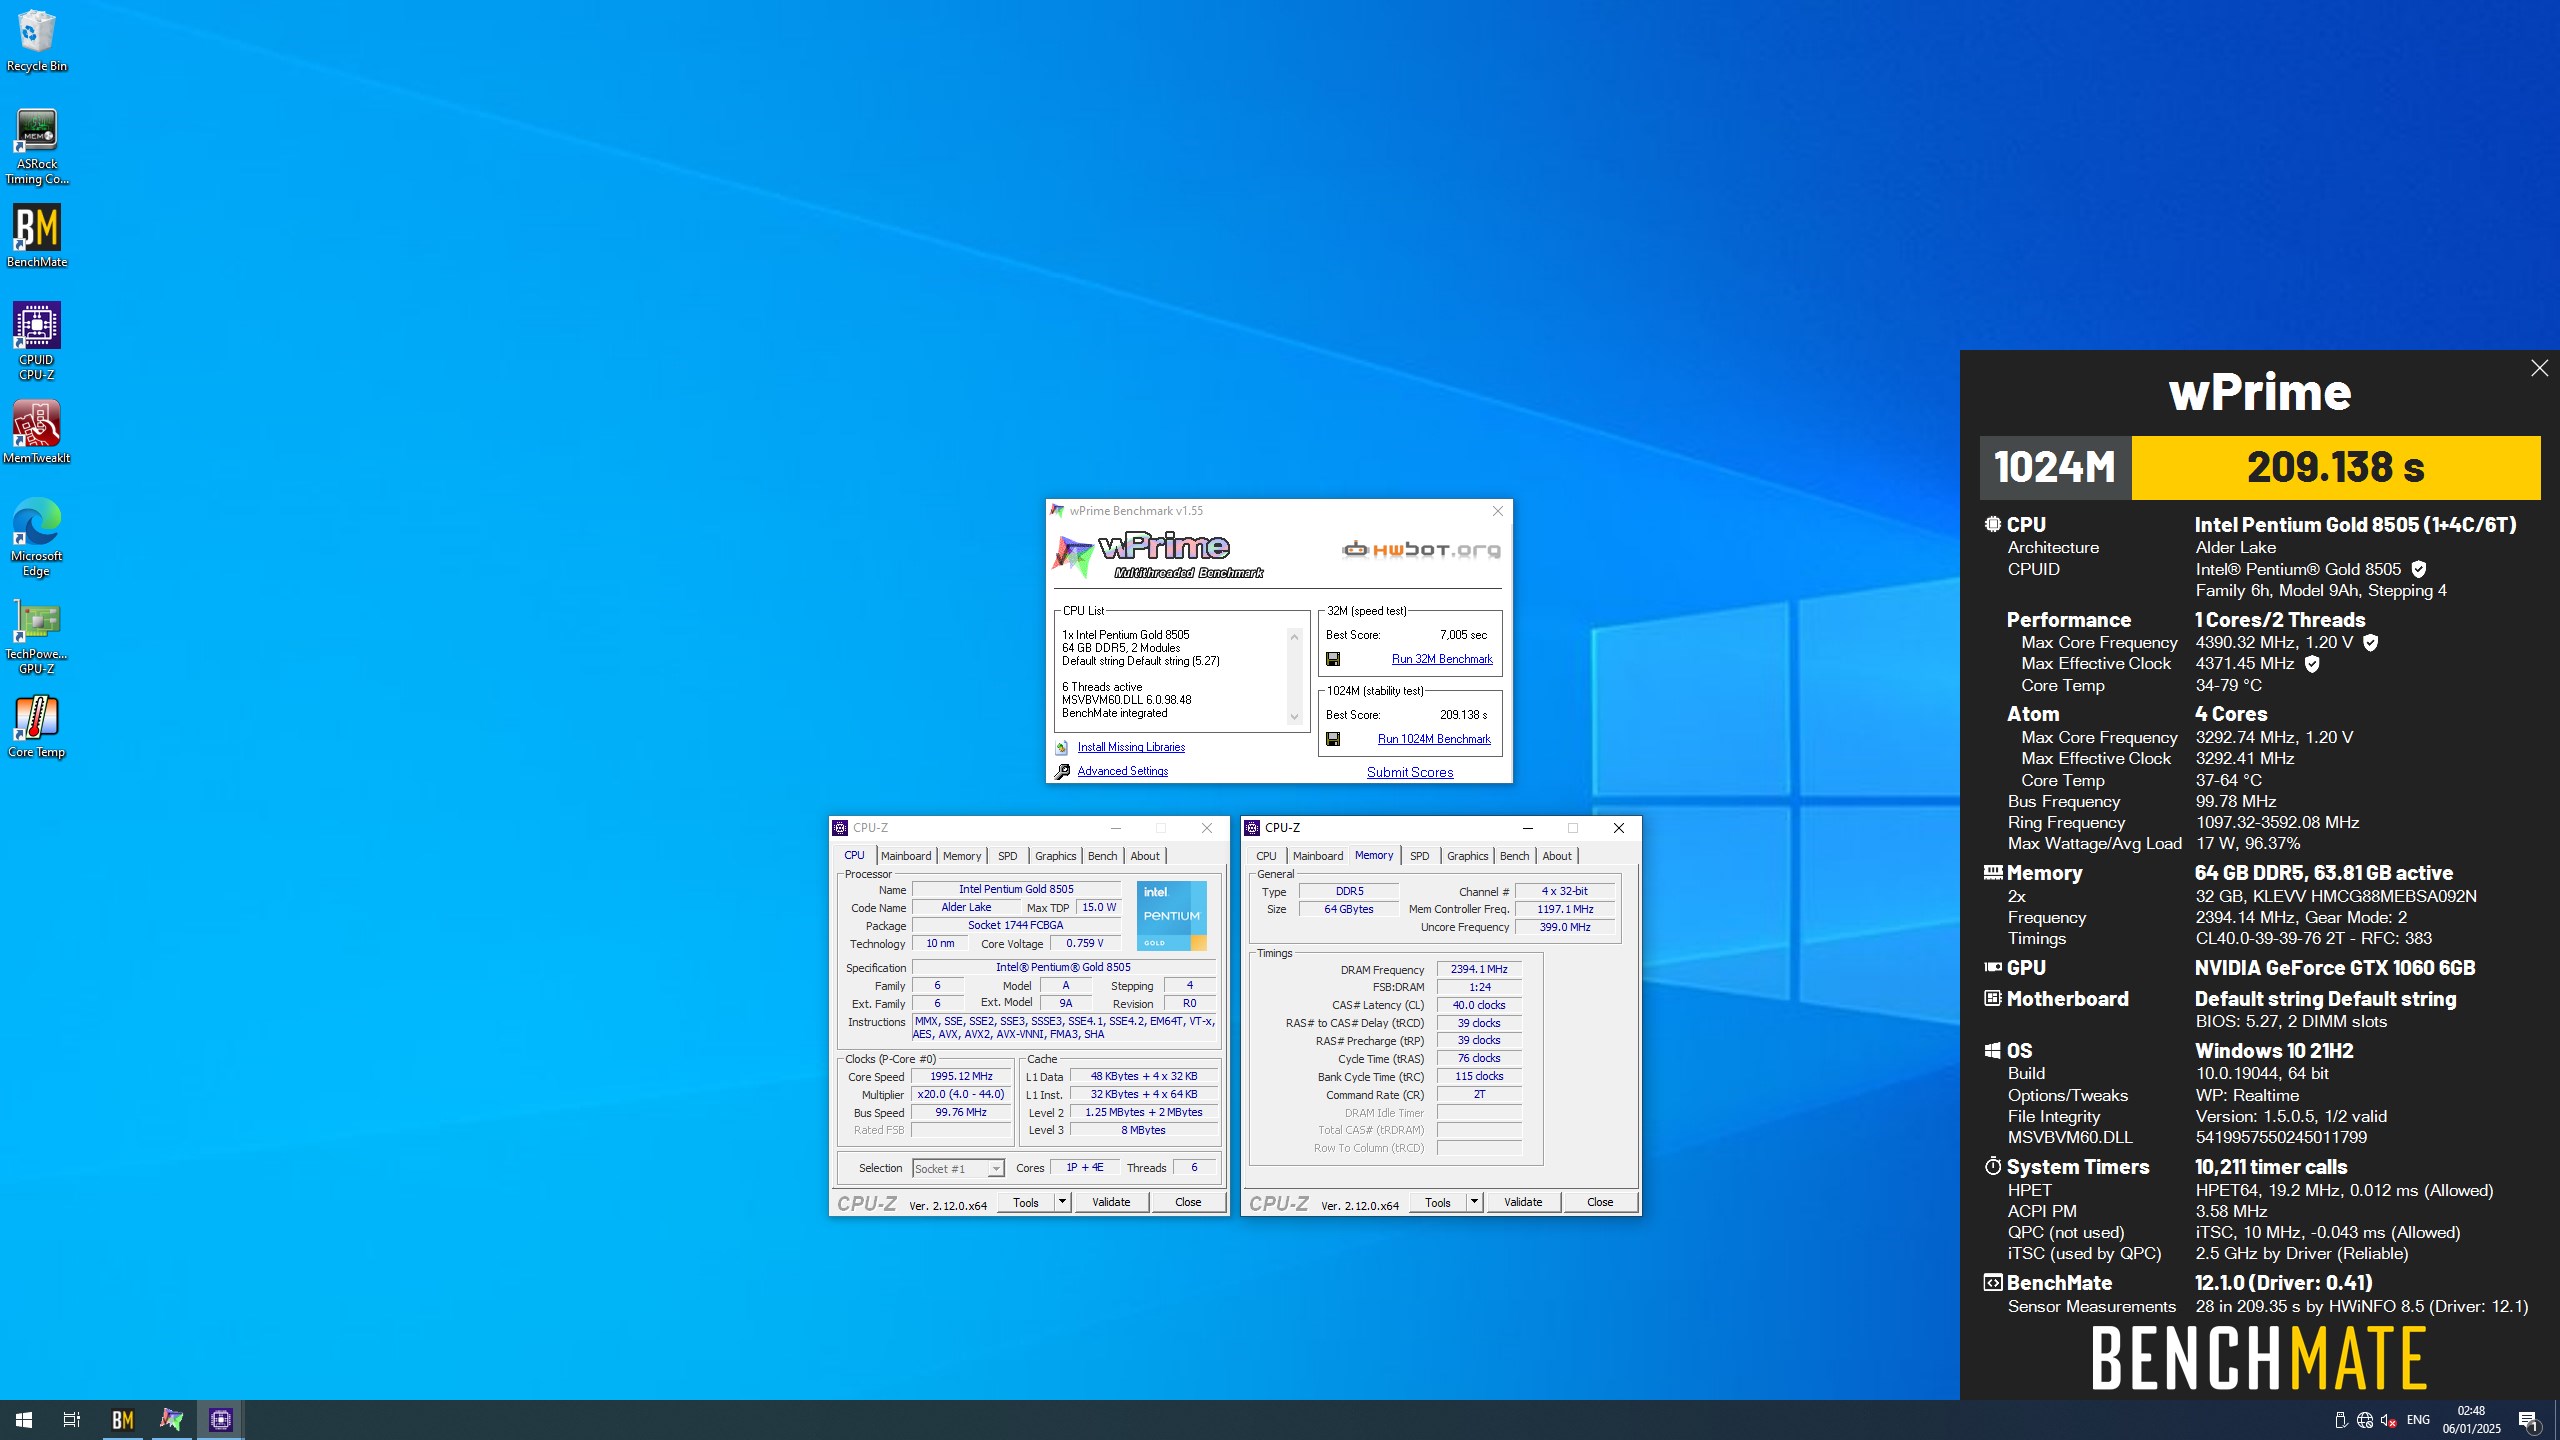The height and width of the screenshot is (1440, 2560).
Task: Select TechPowerUp GPU-Z desktop icon
Action: (x=37, y=636)
